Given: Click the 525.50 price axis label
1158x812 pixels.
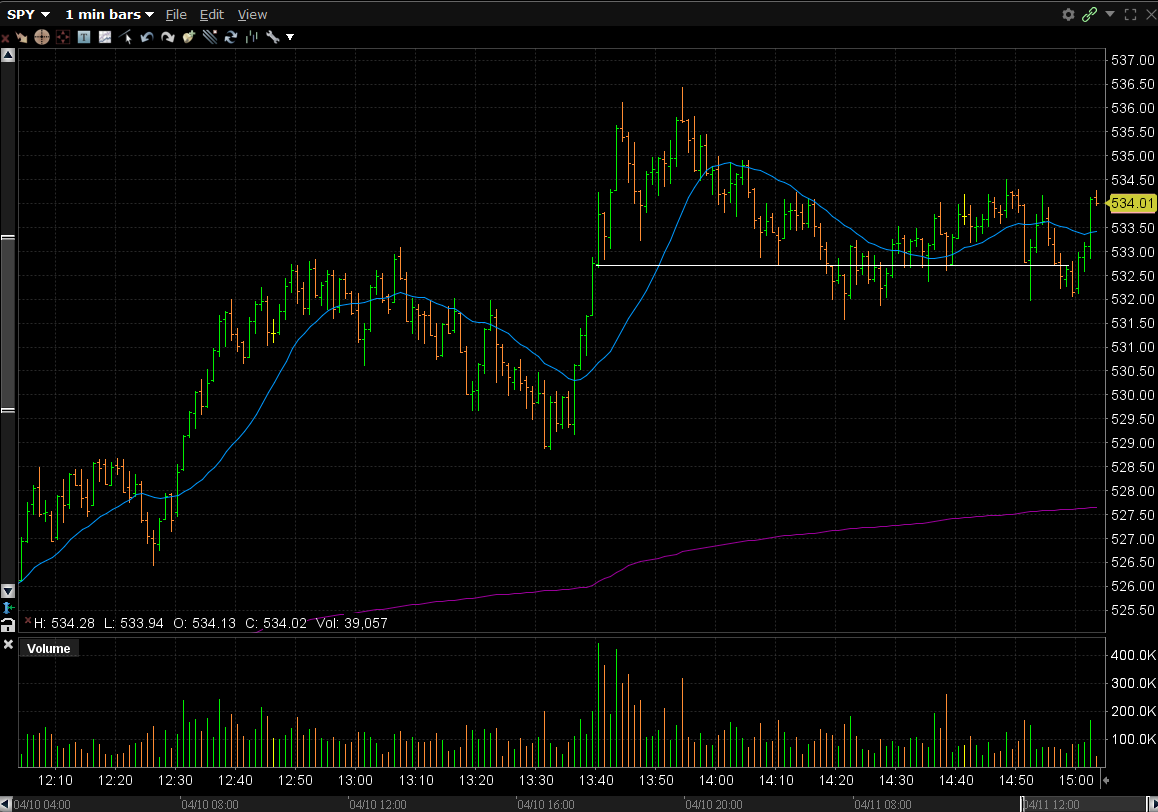Looking at the screenshot, I should pos(1132,610).
